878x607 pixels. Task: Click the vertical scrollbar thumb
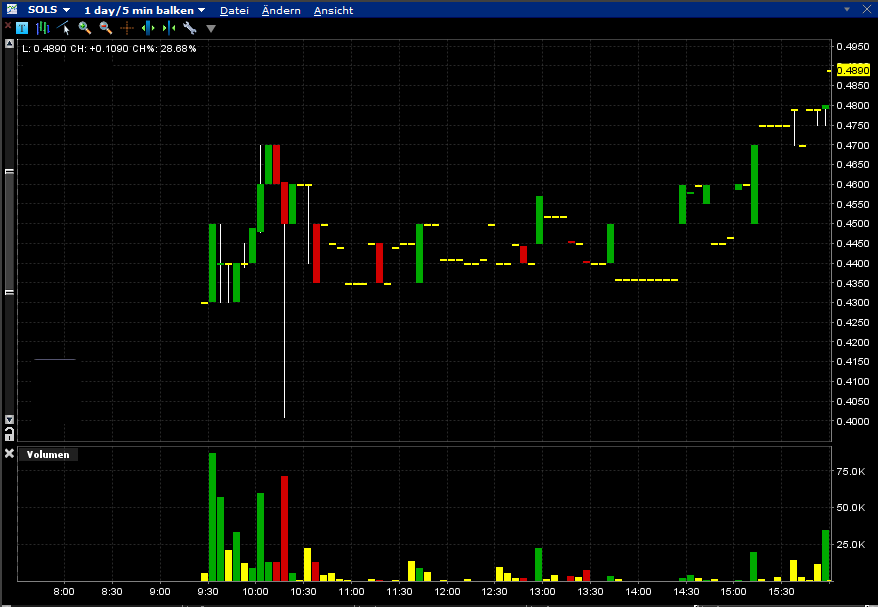click(10, 230)
